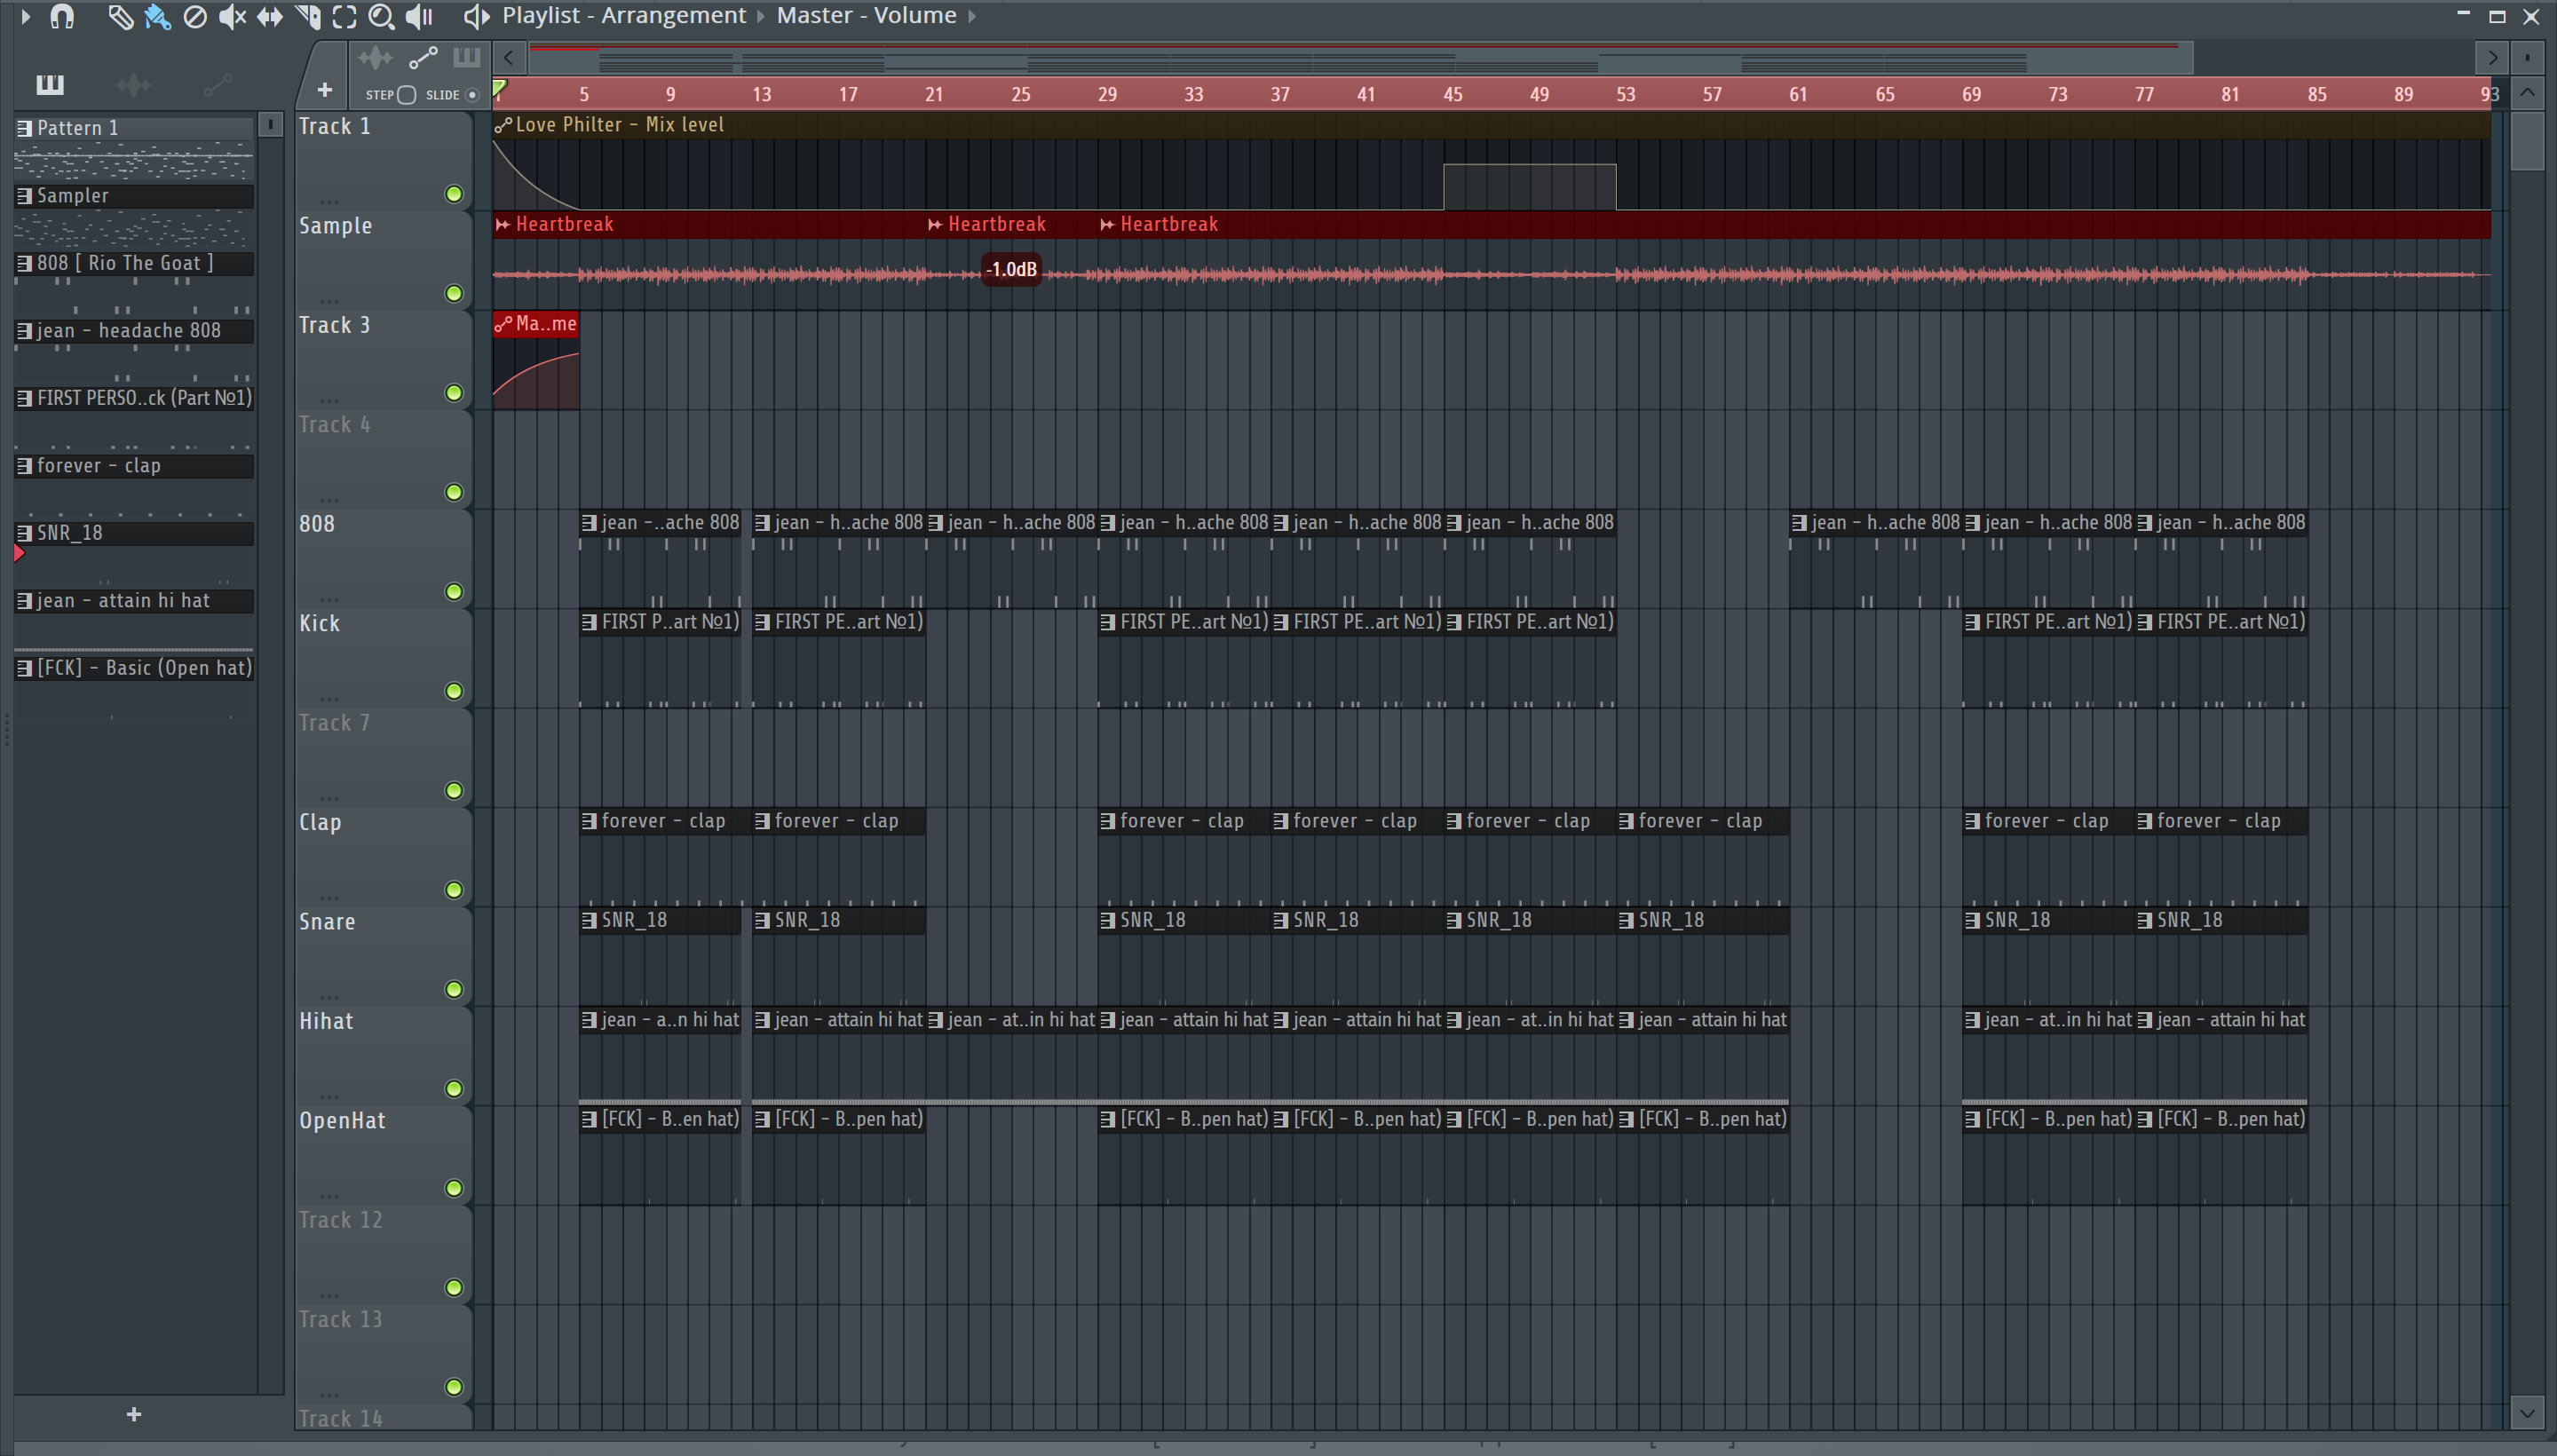This screenshot has height=1456, width=2557.
Task: Click the Master - Volume title entry
Action: pyautogui.click(x=866, y=16)
